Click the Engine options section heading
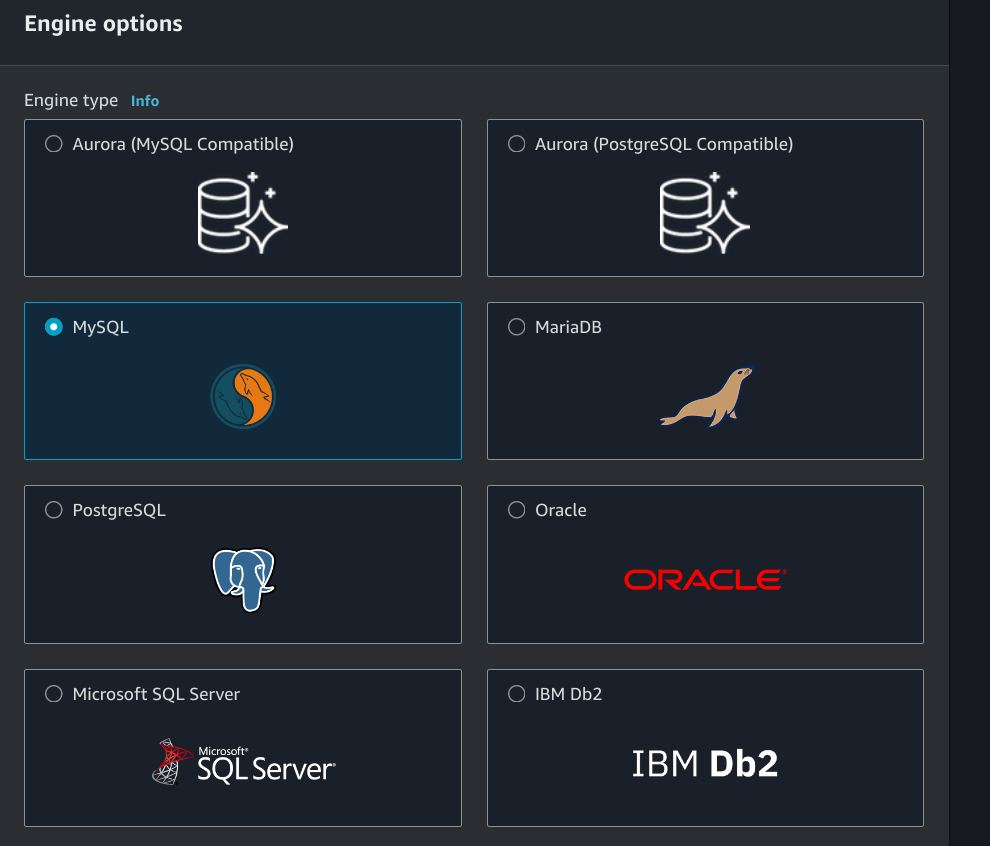Screen dimensions: 990x846 103,24
